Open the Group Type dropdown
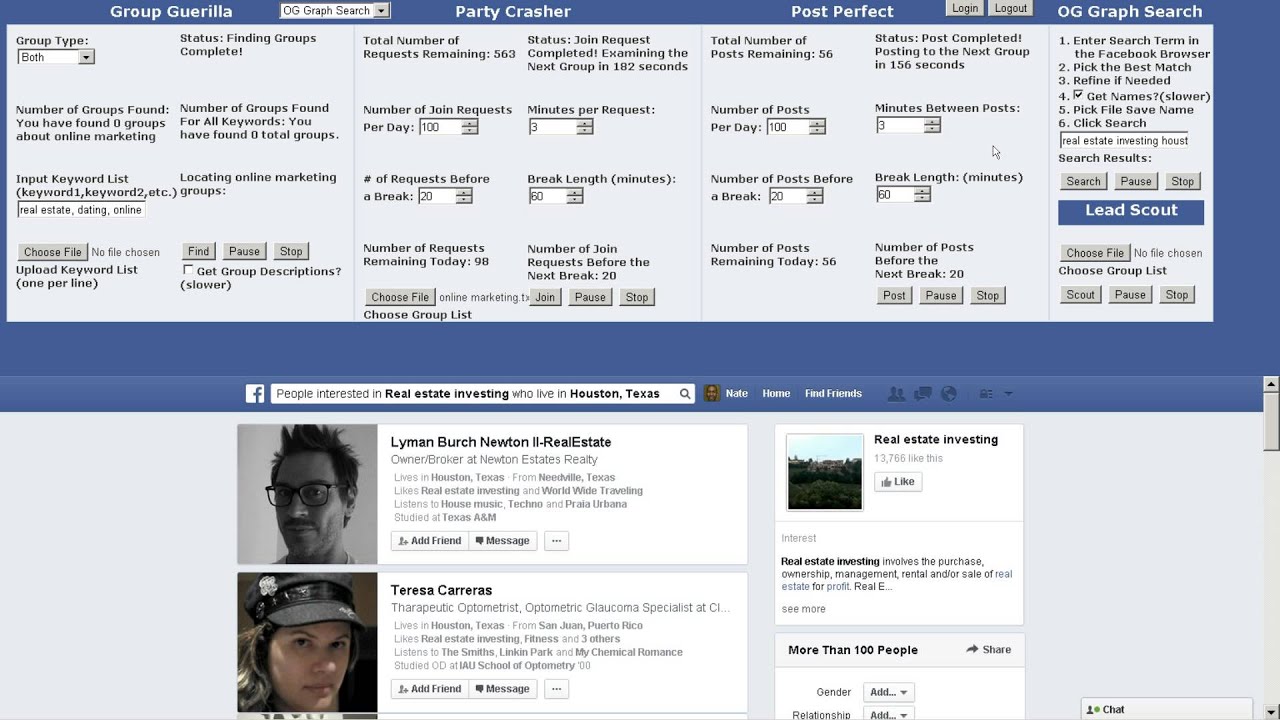Screen dimensions: 1280x720 (56, 57)
